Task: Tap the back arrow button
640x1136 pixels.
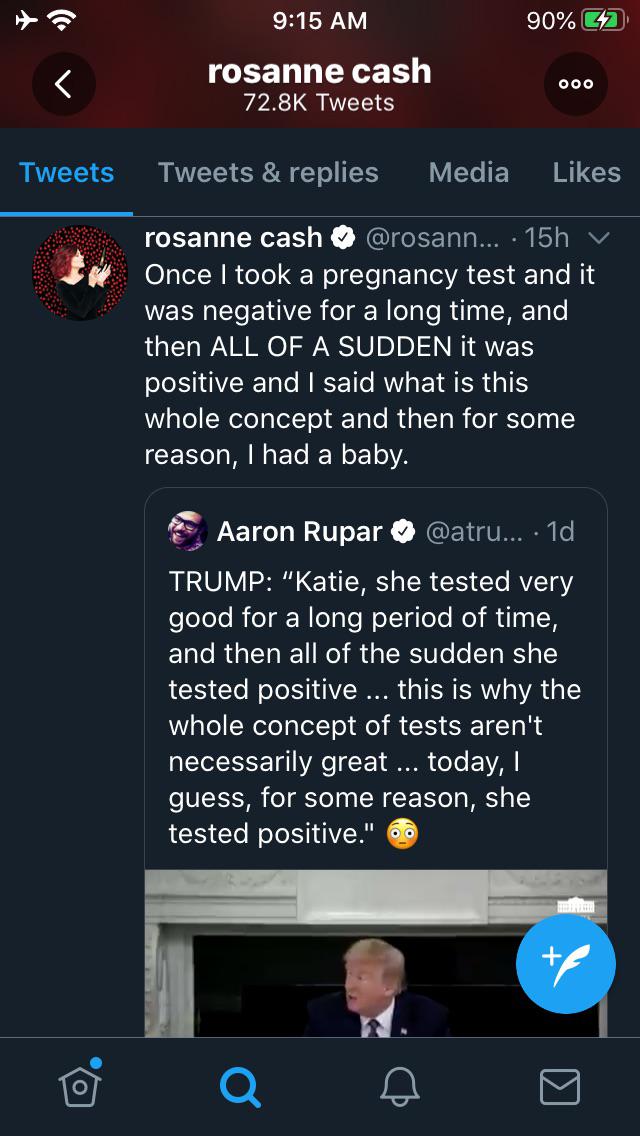Action: (x=63, y=84)
